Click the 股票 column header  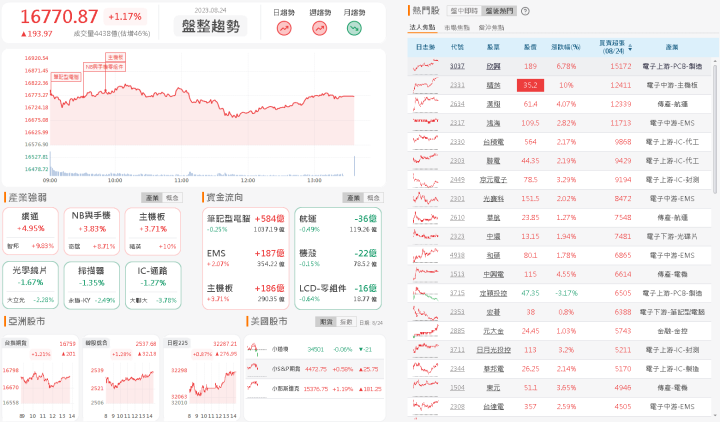[493, 47]
